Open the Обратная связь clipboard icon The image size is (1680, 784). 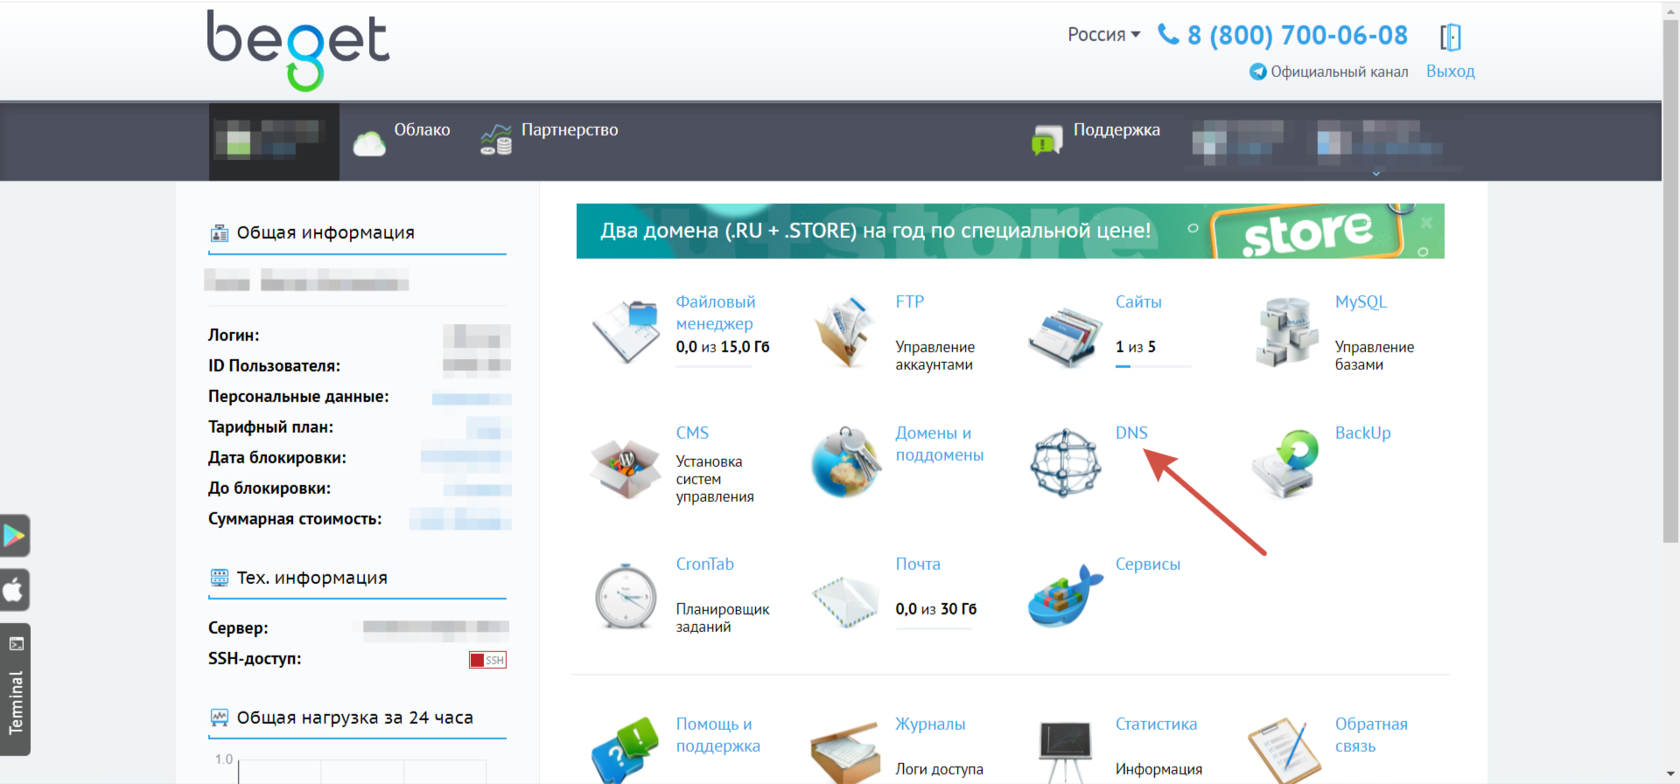pyautogui.click(x=1285, y=750)
